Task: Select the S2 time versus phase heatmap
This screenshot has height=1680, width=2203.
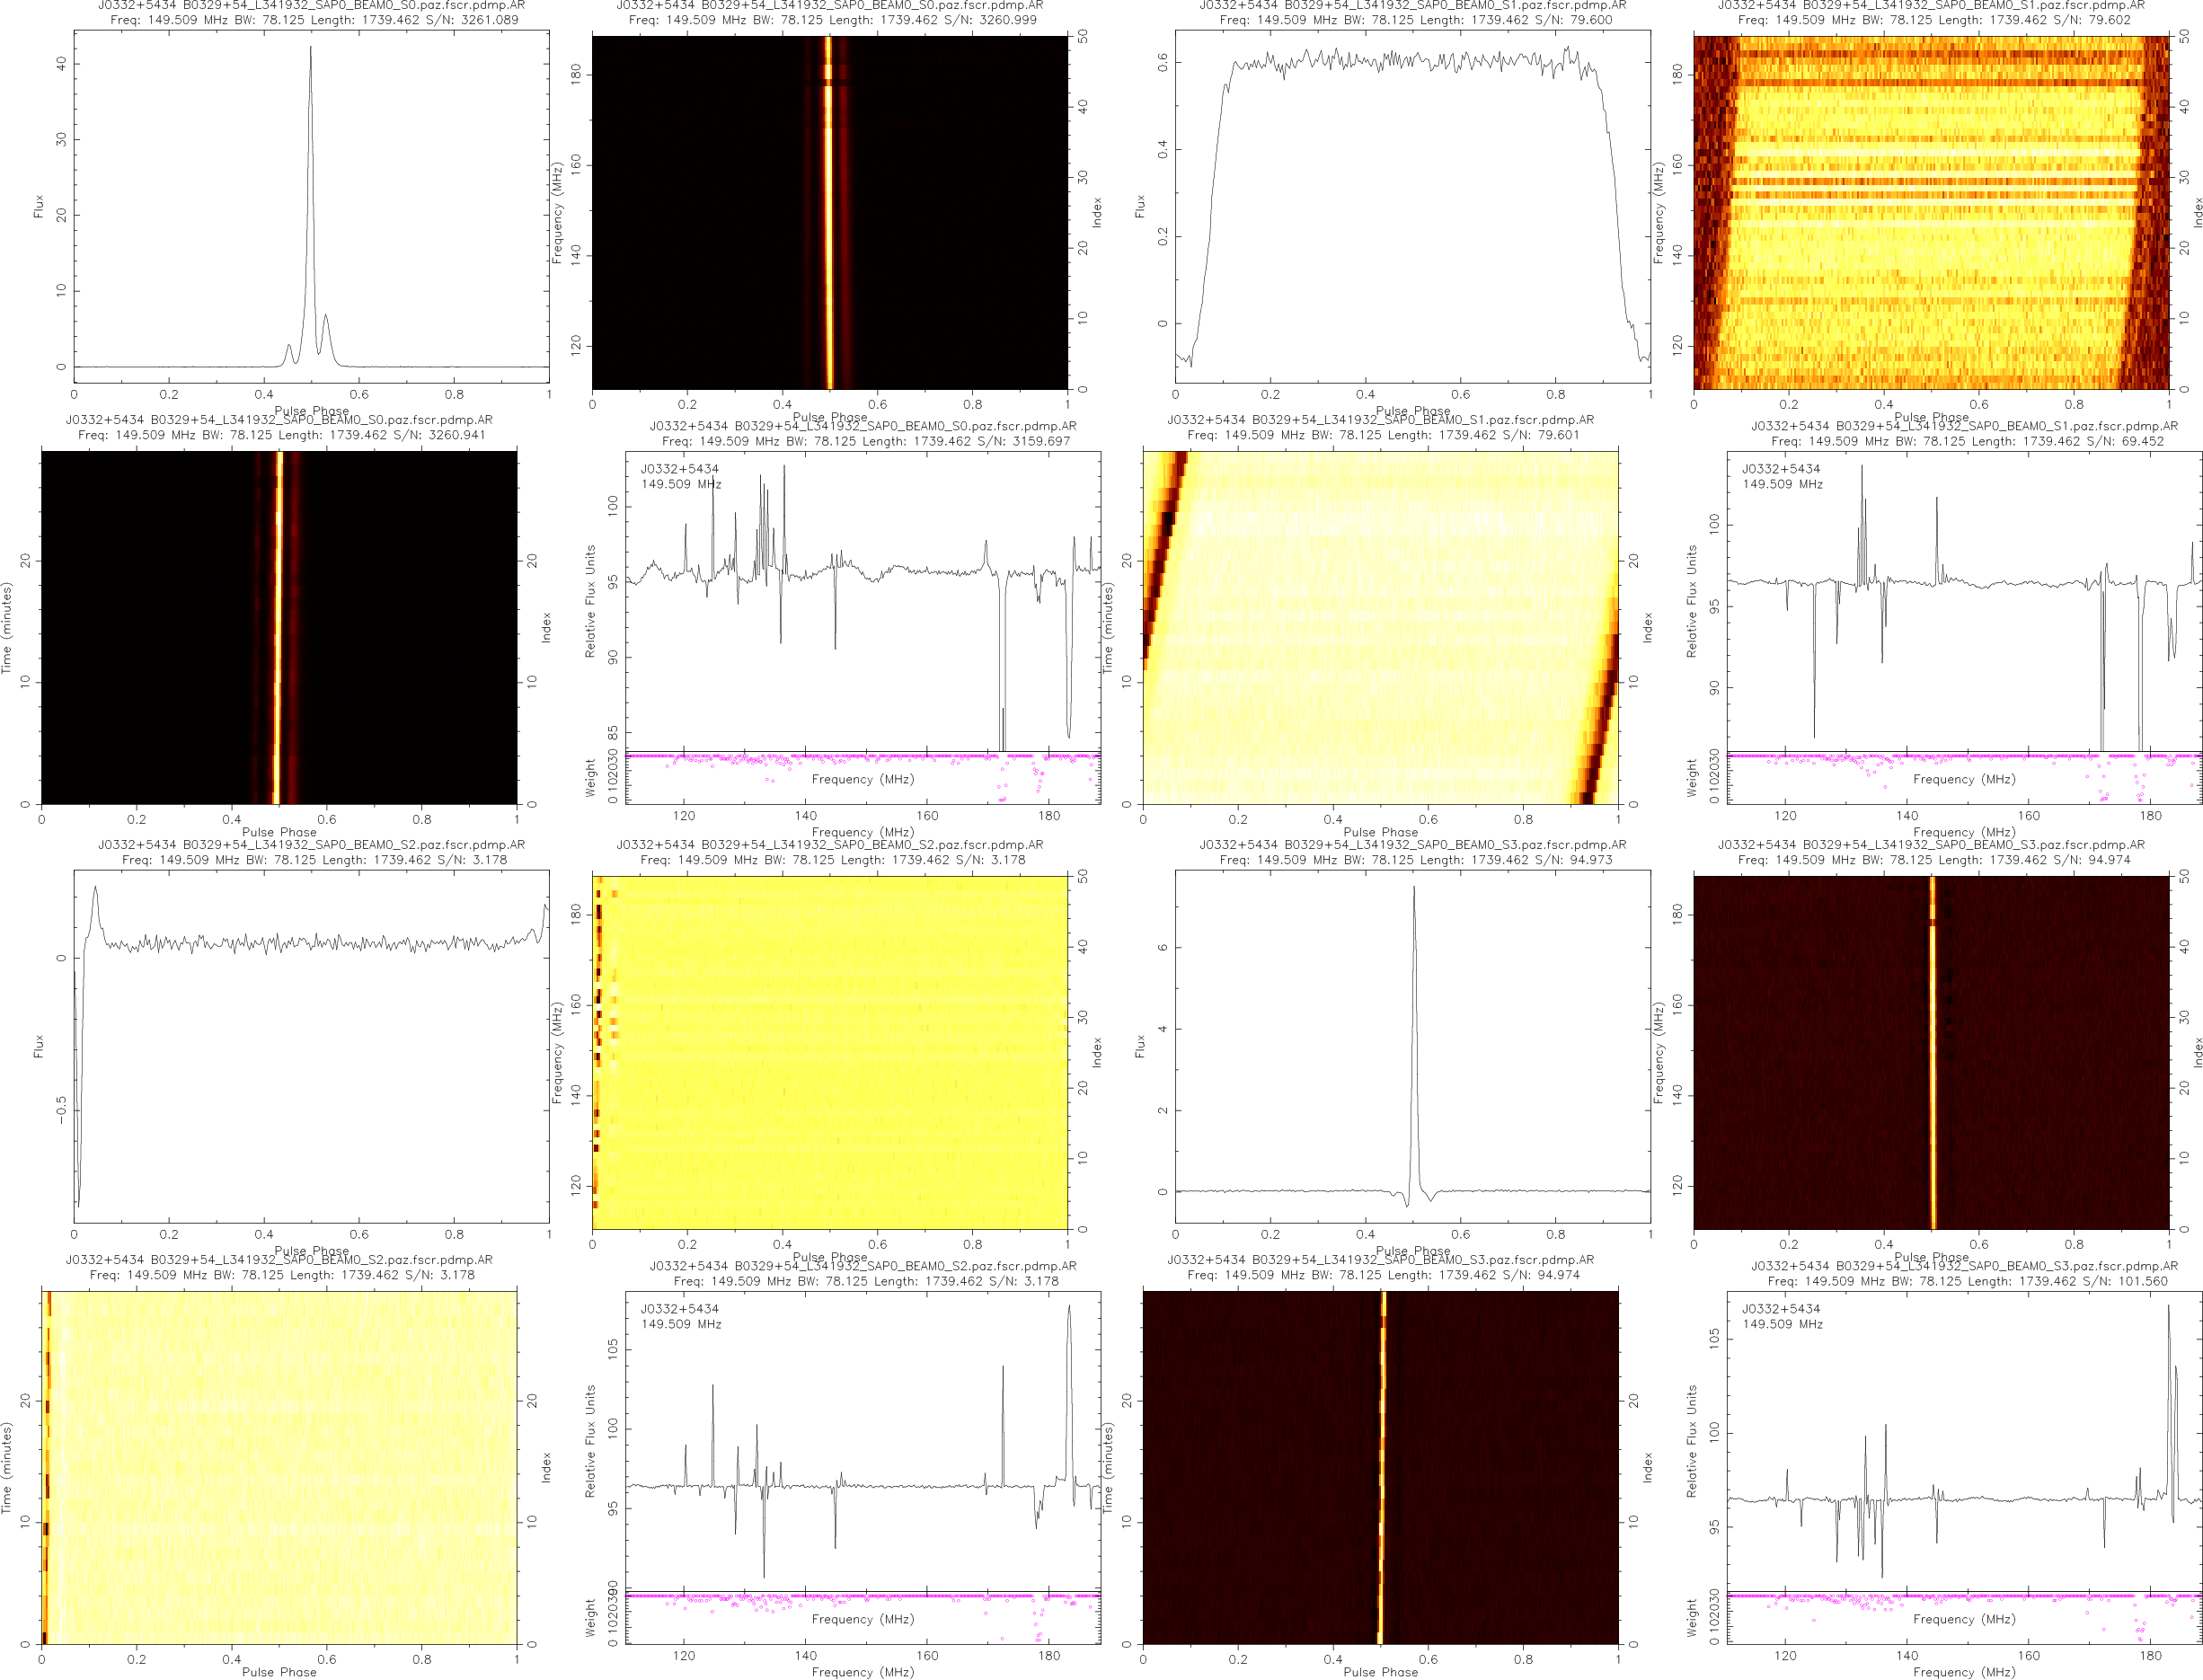Action: point(279,1467)
